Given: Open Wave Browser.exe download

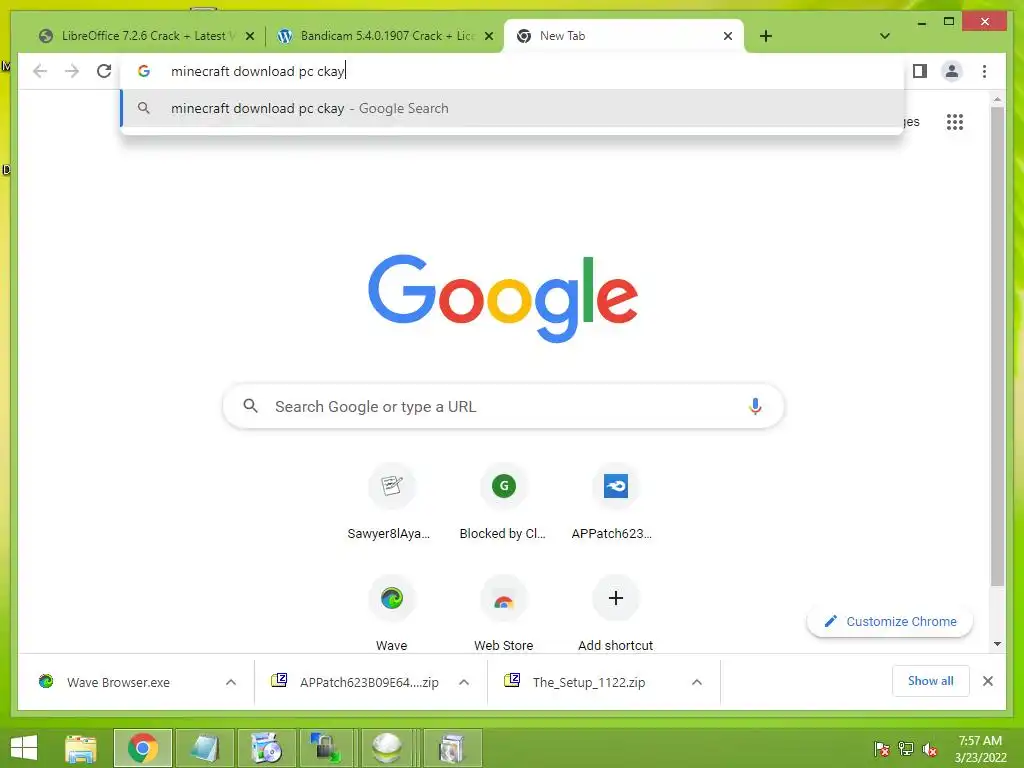Looking at the screenshot, I should coord(118,682).
